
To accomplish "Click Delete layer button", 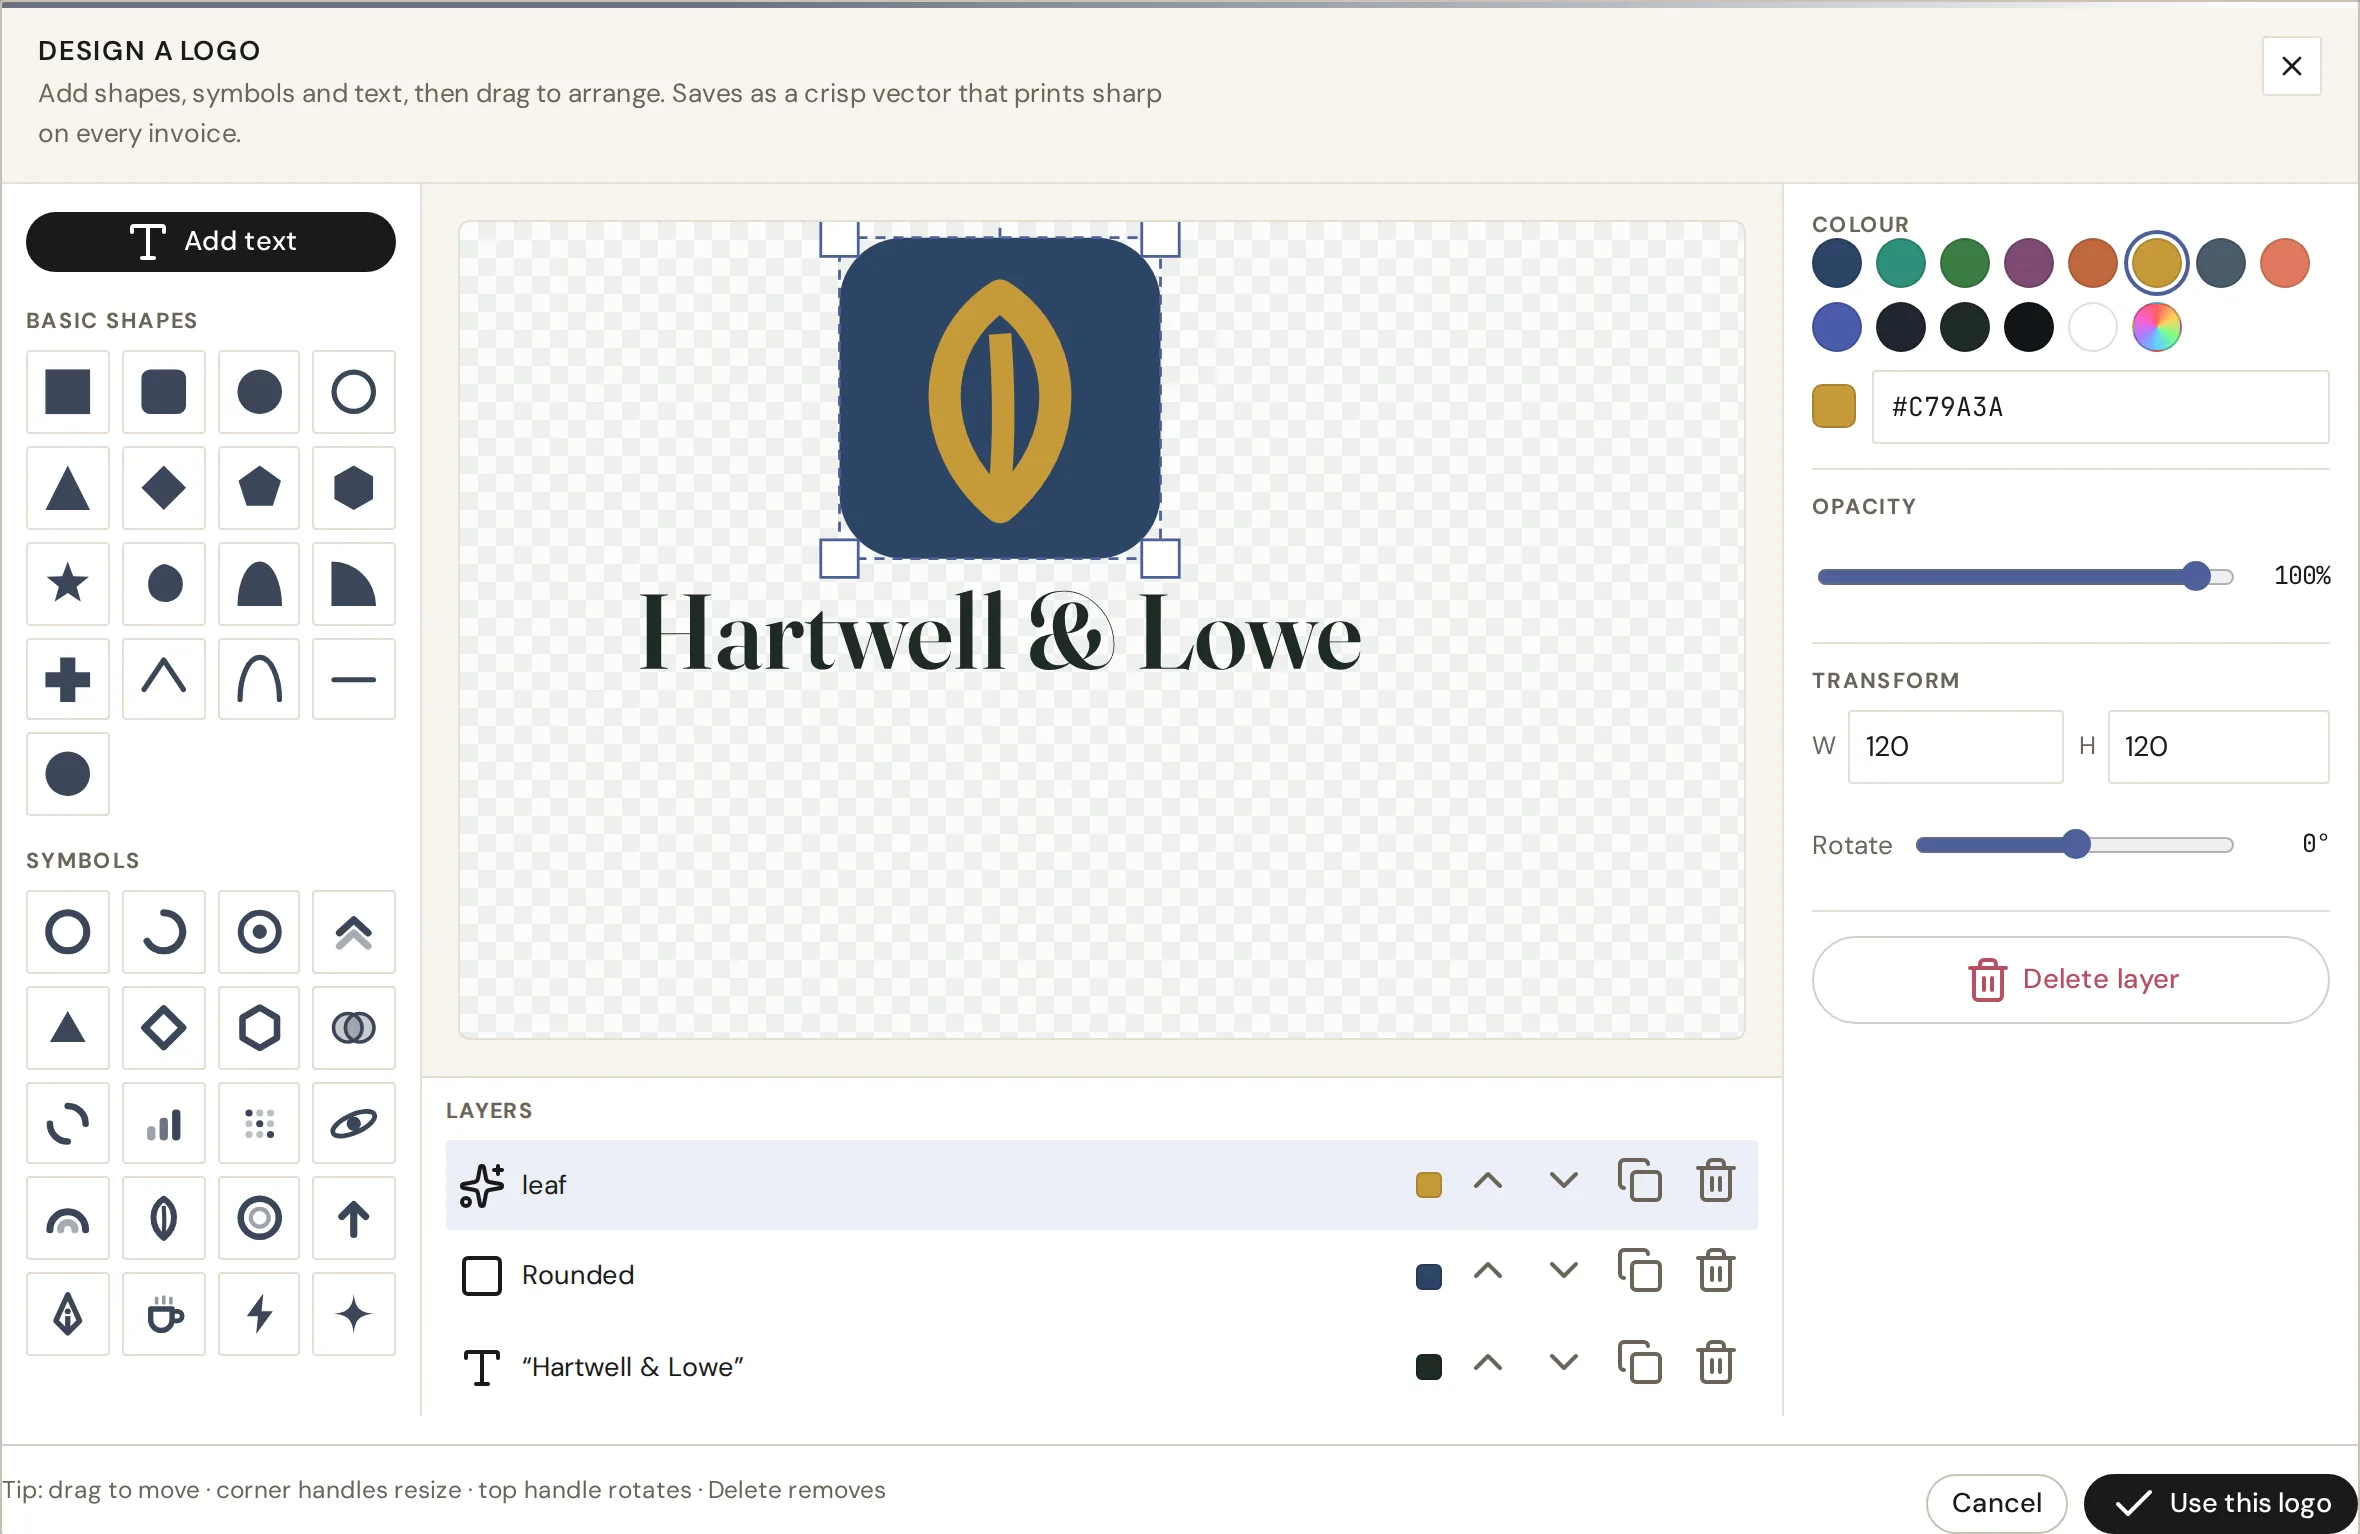I will pos(2070,979).
